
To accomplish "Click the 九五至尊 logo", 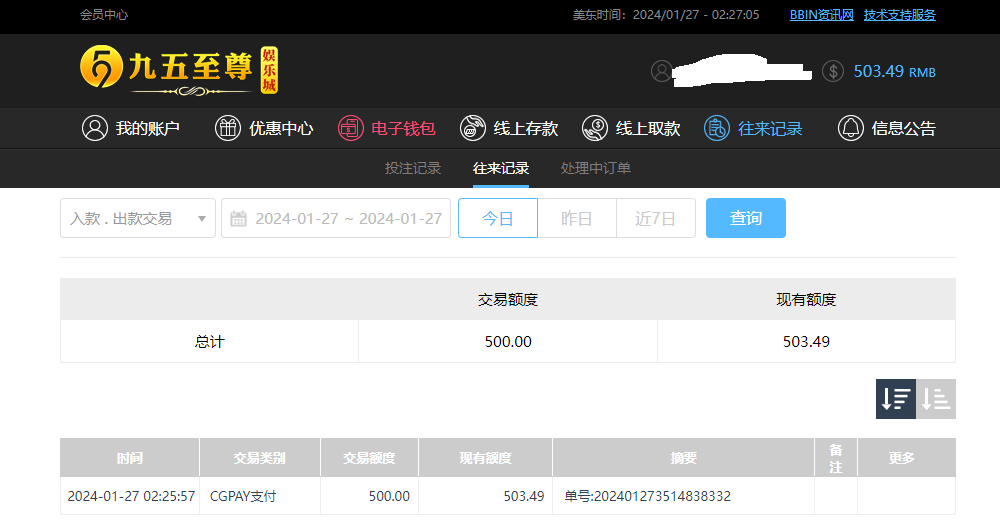I will pos(179,70).
